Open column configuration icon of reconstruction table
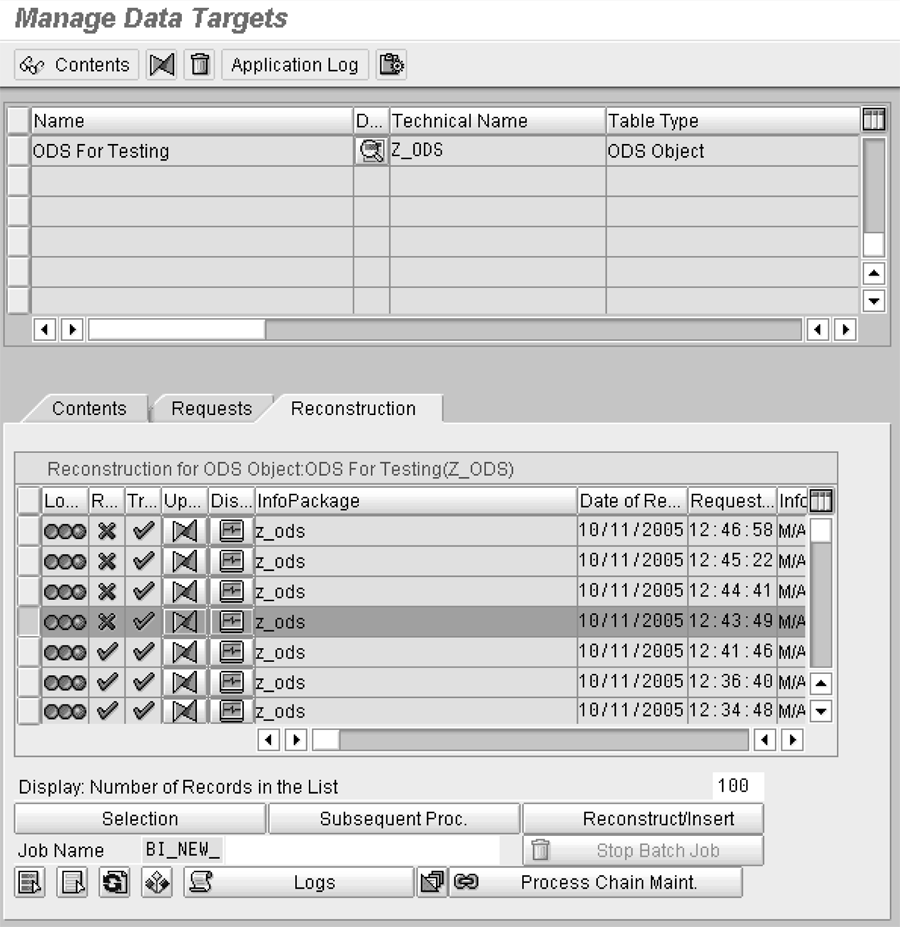Screen dimensions: 900x927 click(821, 501)
